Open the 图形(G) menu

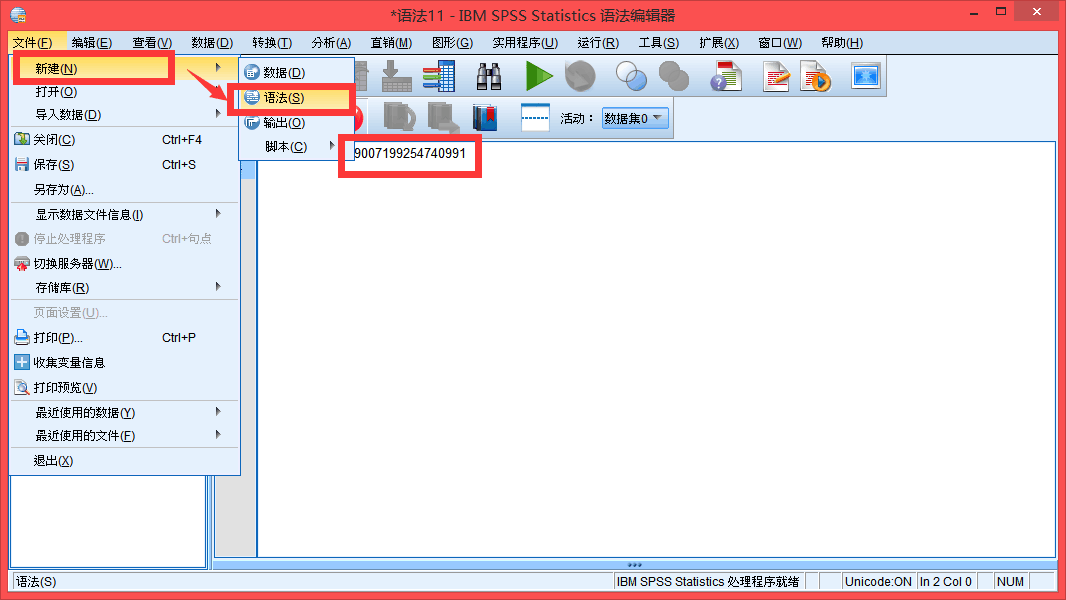click(x=452, y=43)
